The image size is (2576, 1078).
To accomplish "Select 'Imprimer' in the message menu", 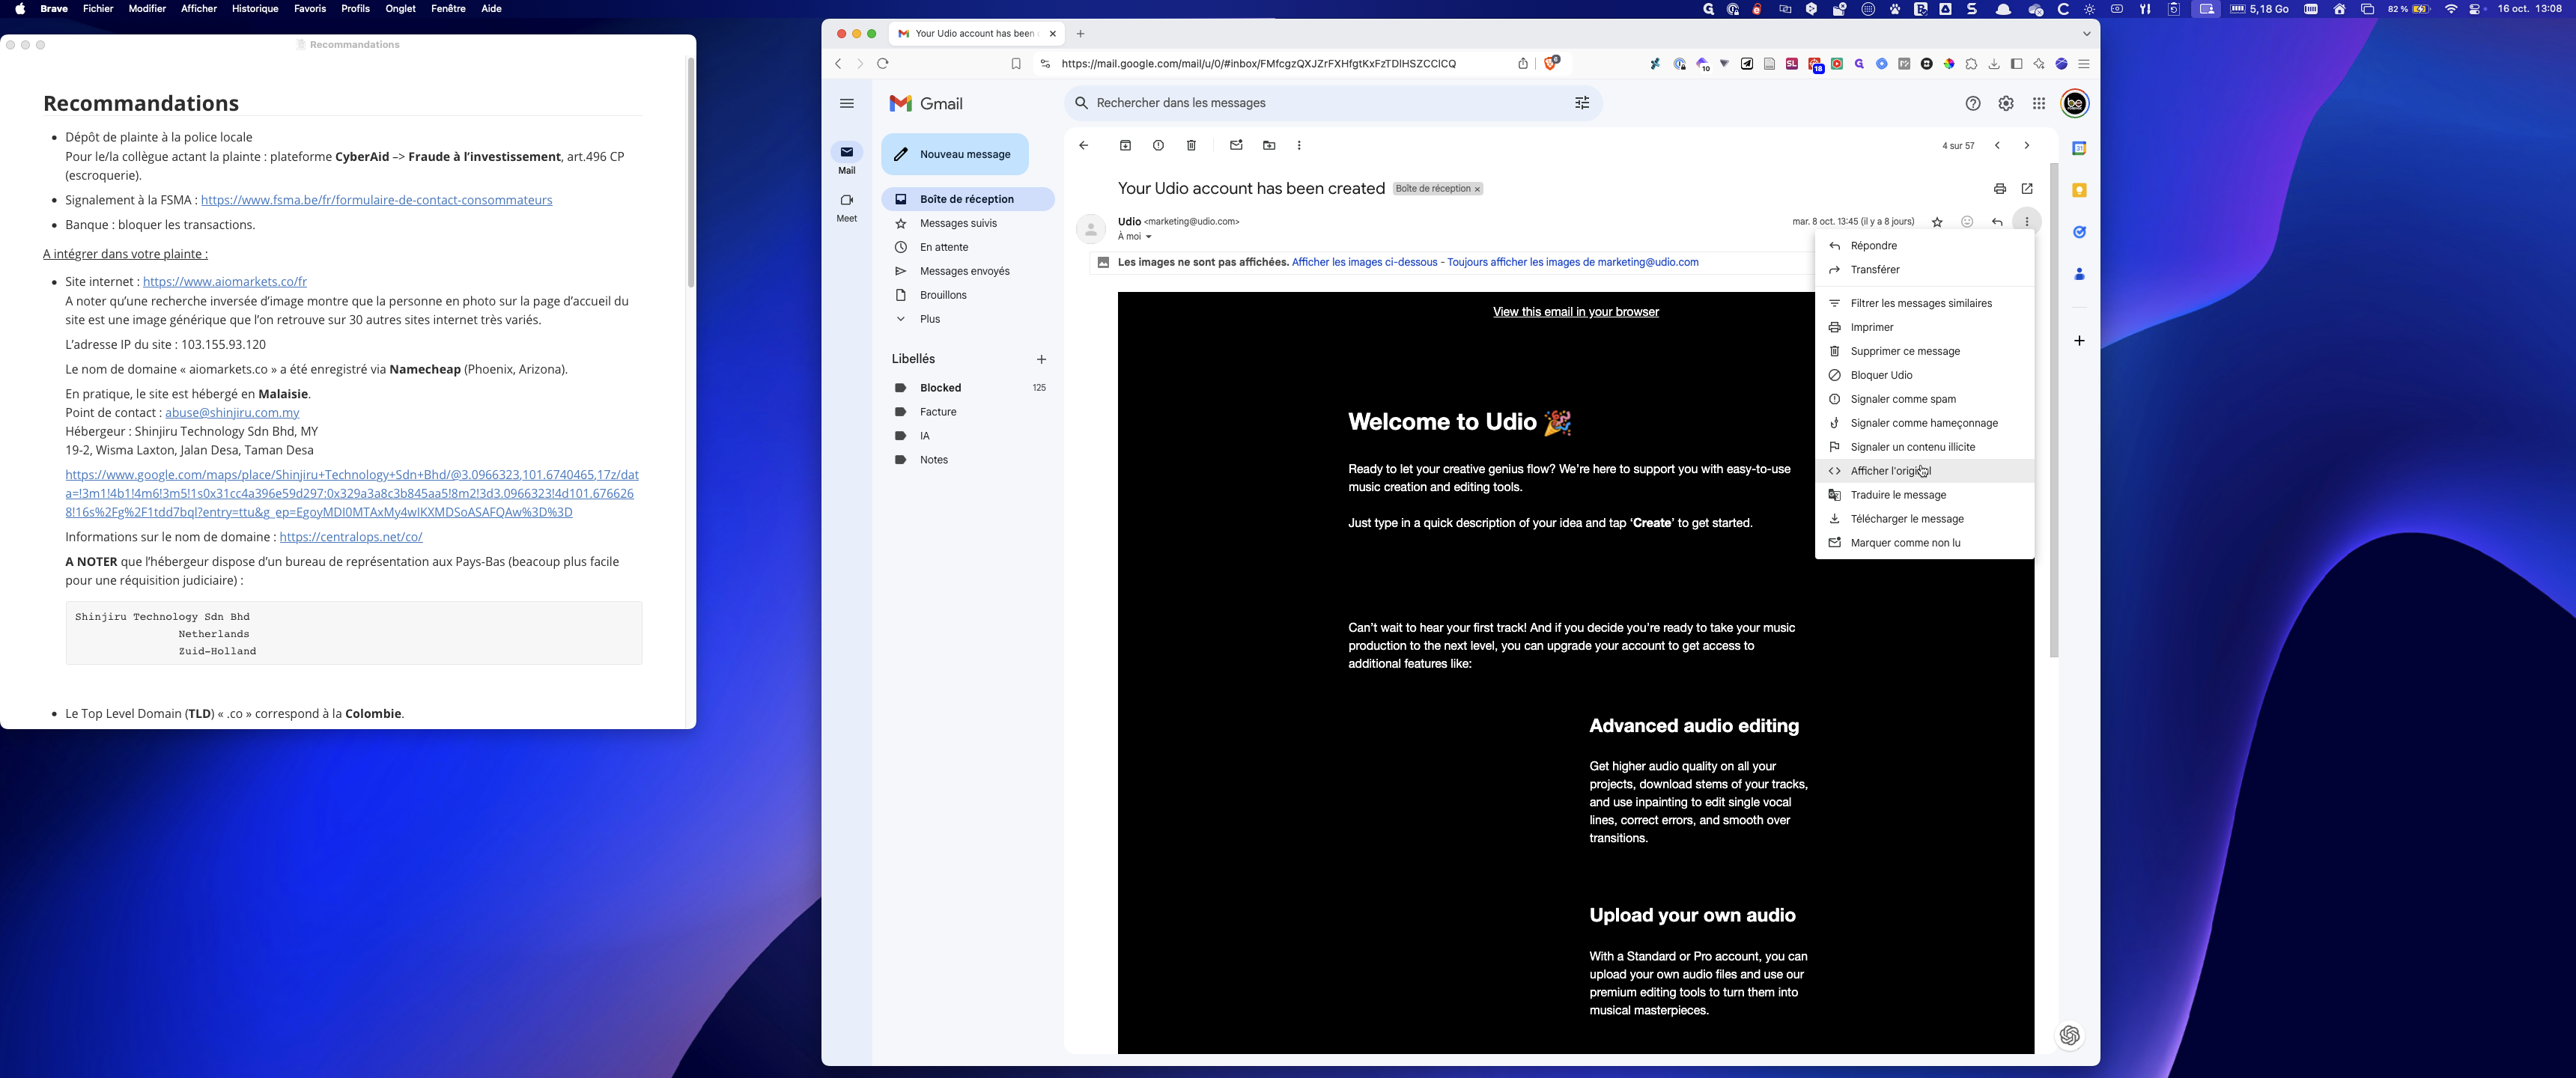I will (1924, 328).
